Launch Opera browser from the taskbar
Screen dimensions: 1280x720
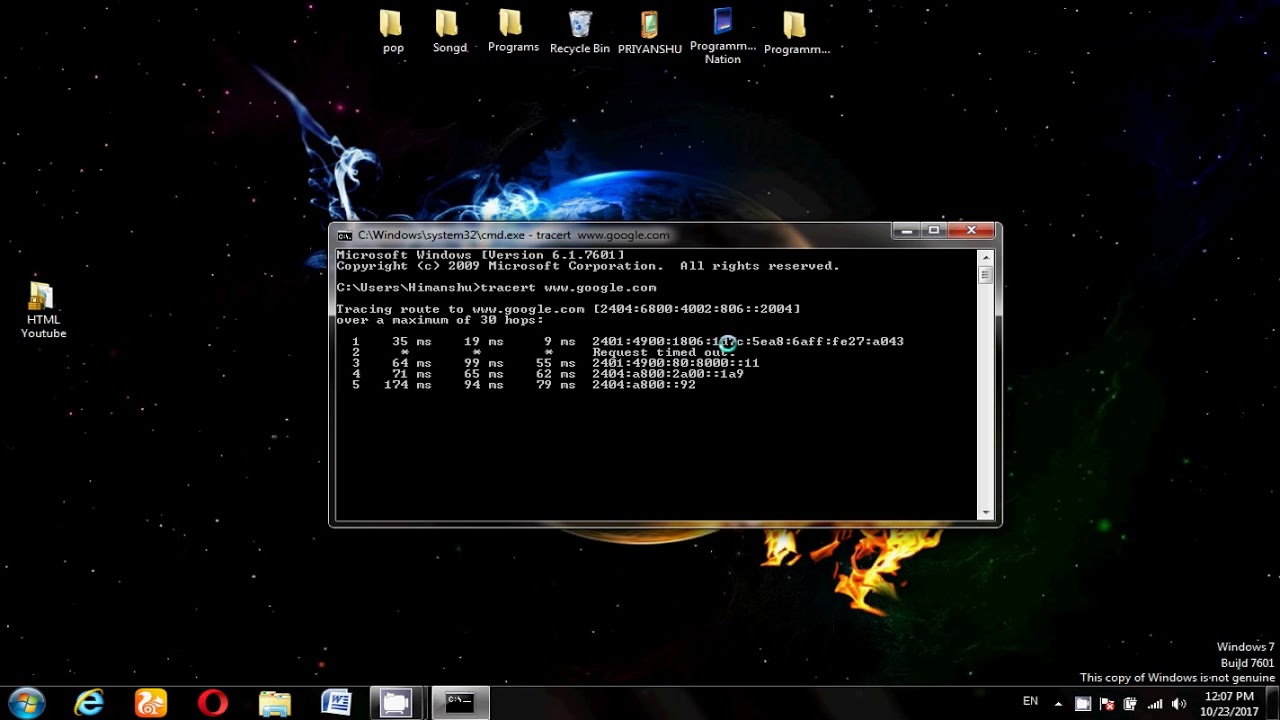pyautogui.click(x=212, y=702)
